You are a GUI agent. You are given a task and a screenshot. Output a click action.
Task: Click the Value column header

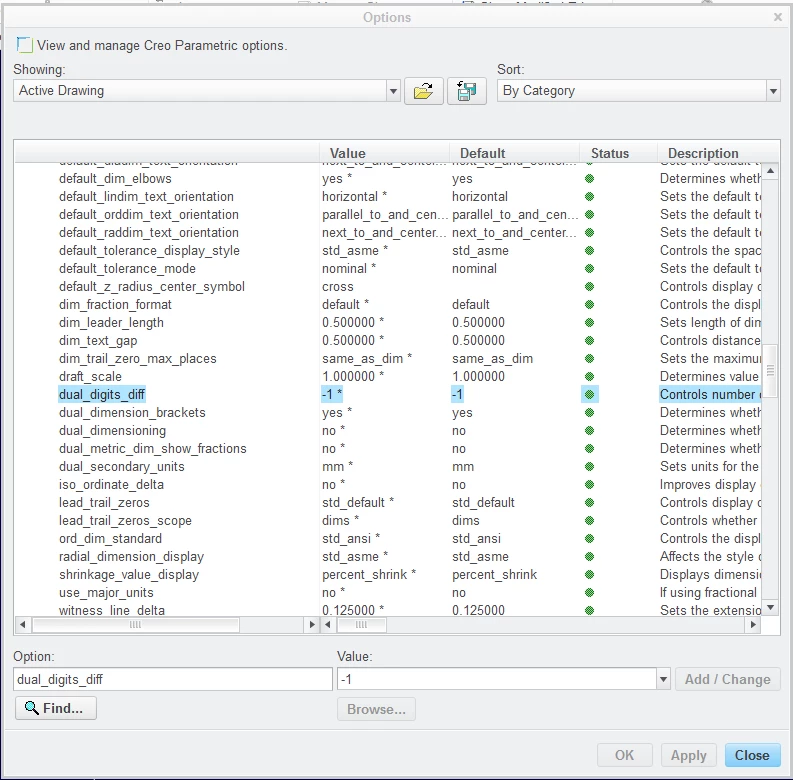point(384,153)
